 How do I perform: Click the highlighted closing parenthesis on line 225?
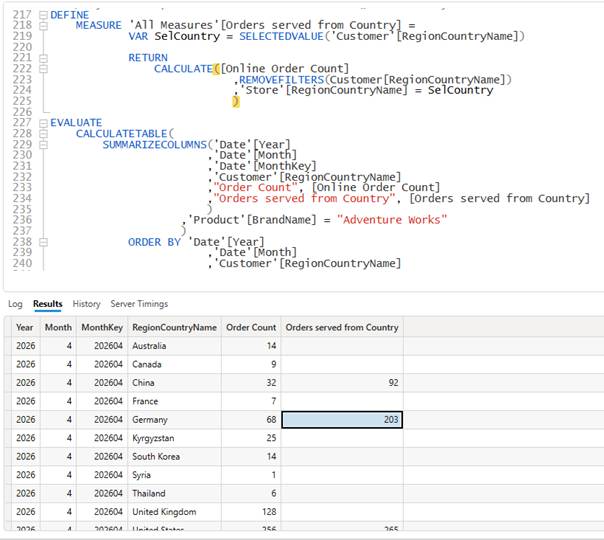pos(236,102)
